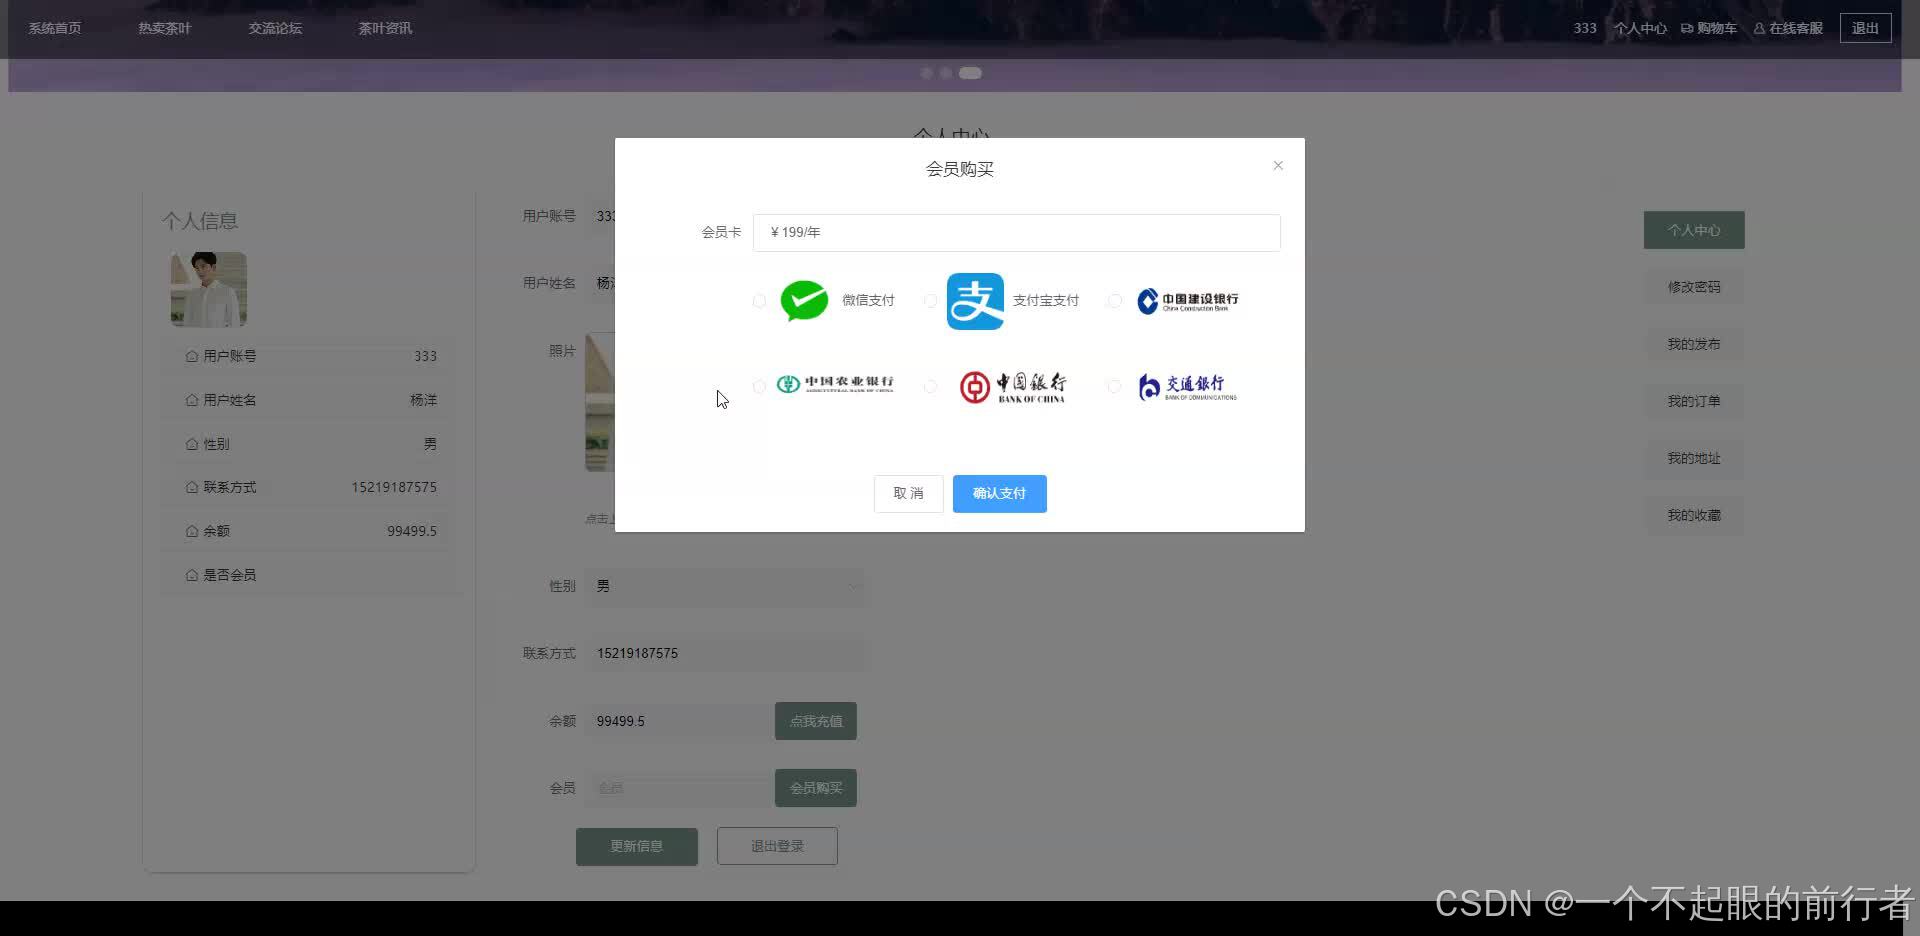Click the home icon beside 用户姓名
The width and height of the screenshot is (1920, 936).
(x=192, y=400)
